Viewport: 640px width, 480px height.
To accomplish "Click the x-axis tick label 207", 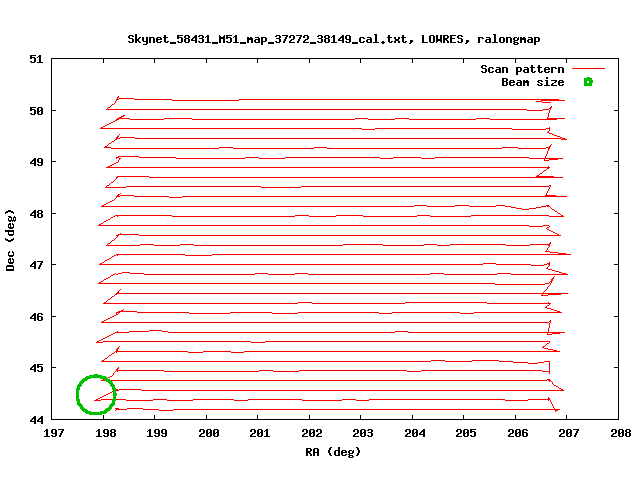I will click(569, 433).
